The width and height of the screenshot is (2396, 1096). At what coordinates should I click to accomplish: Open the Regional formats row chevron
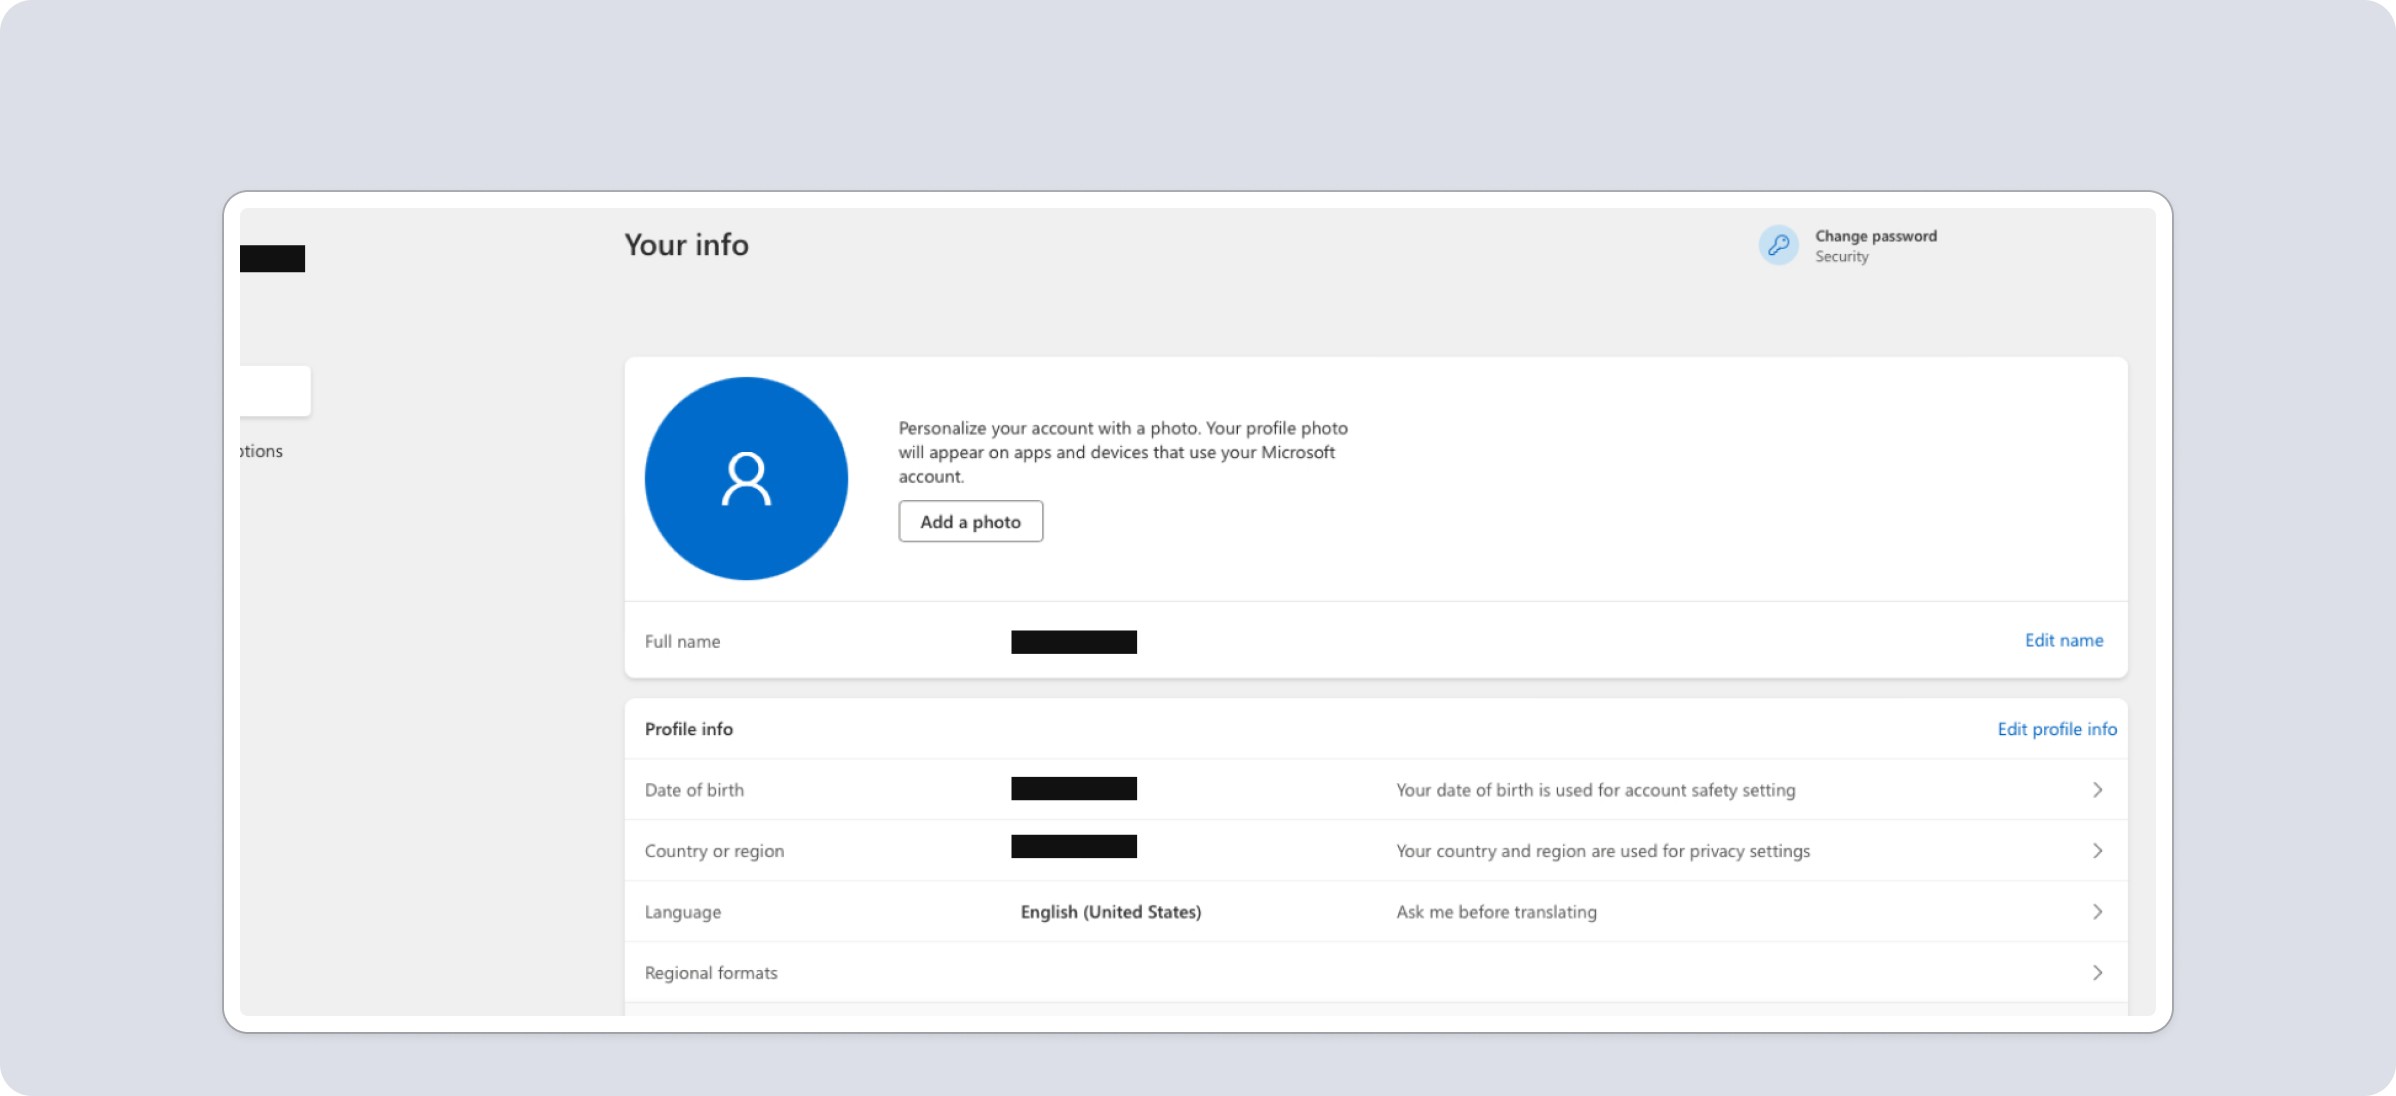(2097, 973)
